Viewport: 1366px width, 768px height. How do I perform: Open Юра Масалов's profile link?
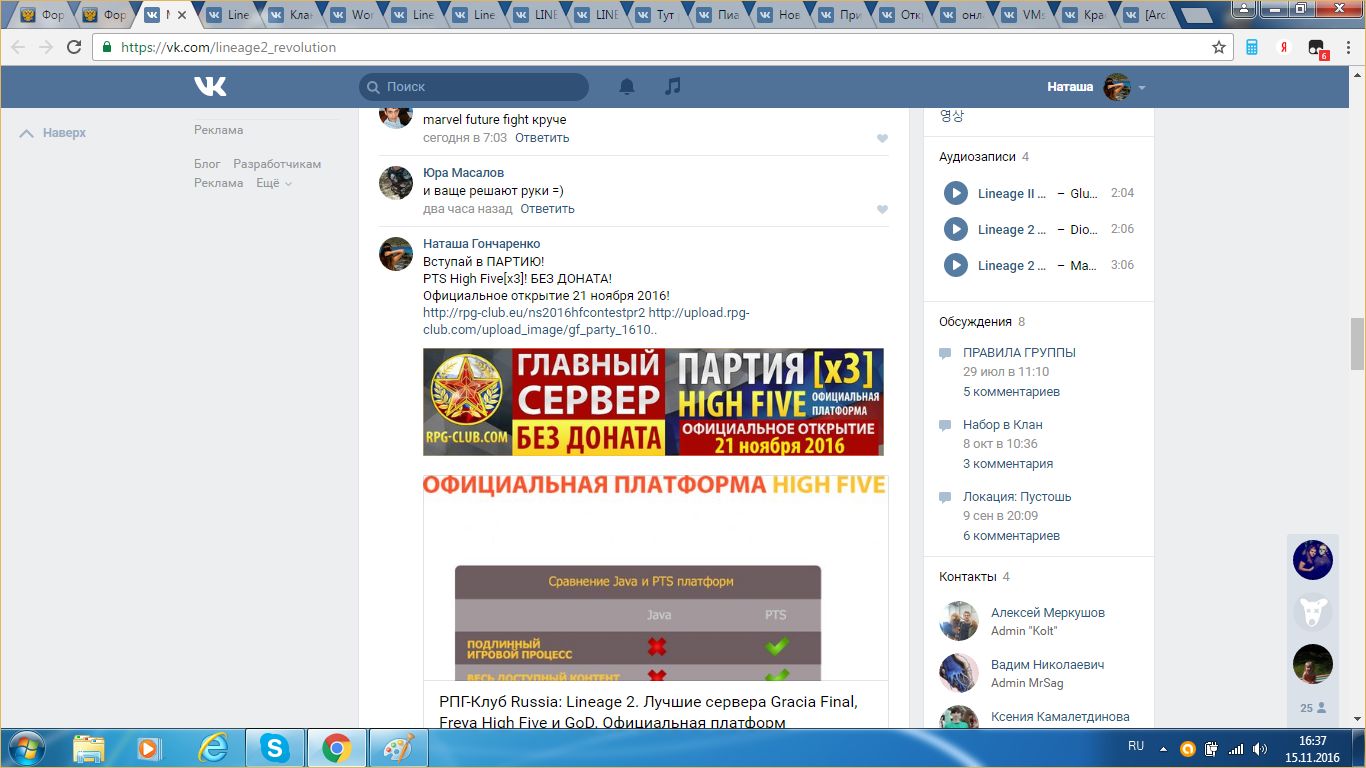coord(463,173)
